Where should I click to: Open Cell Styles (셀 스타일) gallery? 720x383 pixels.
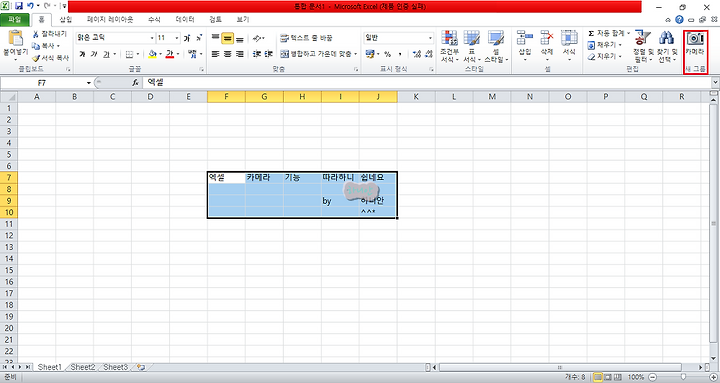(496, 46)
